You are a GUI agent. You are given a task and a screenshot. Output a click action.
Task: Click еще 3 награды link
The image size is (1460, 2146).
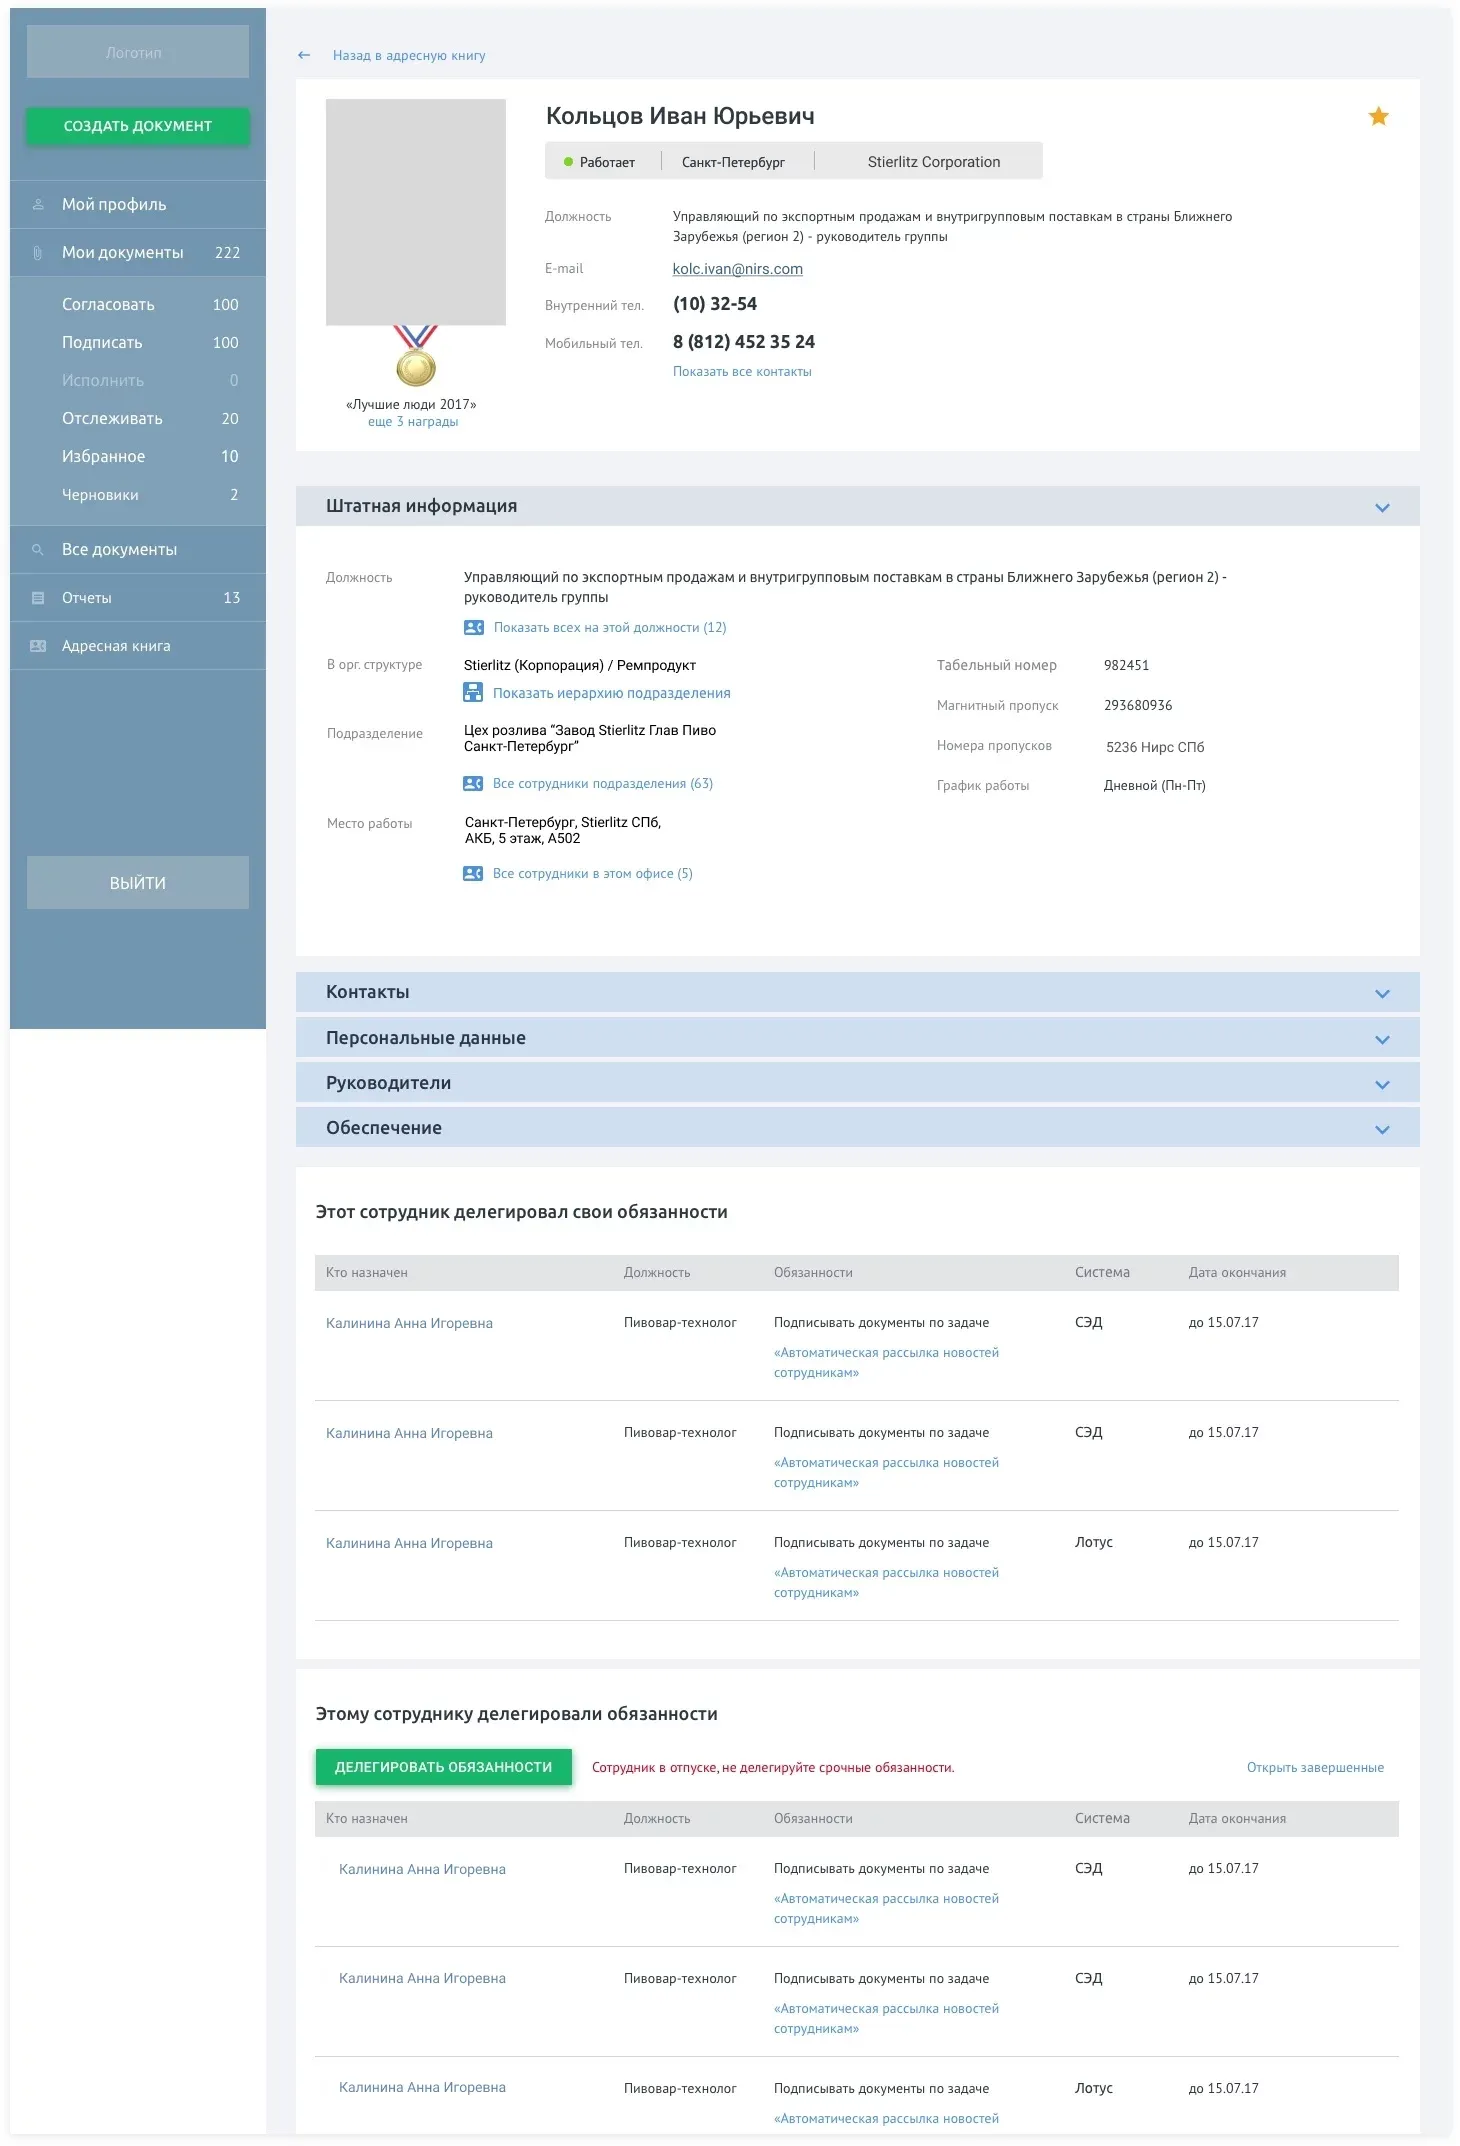point(413,422)
